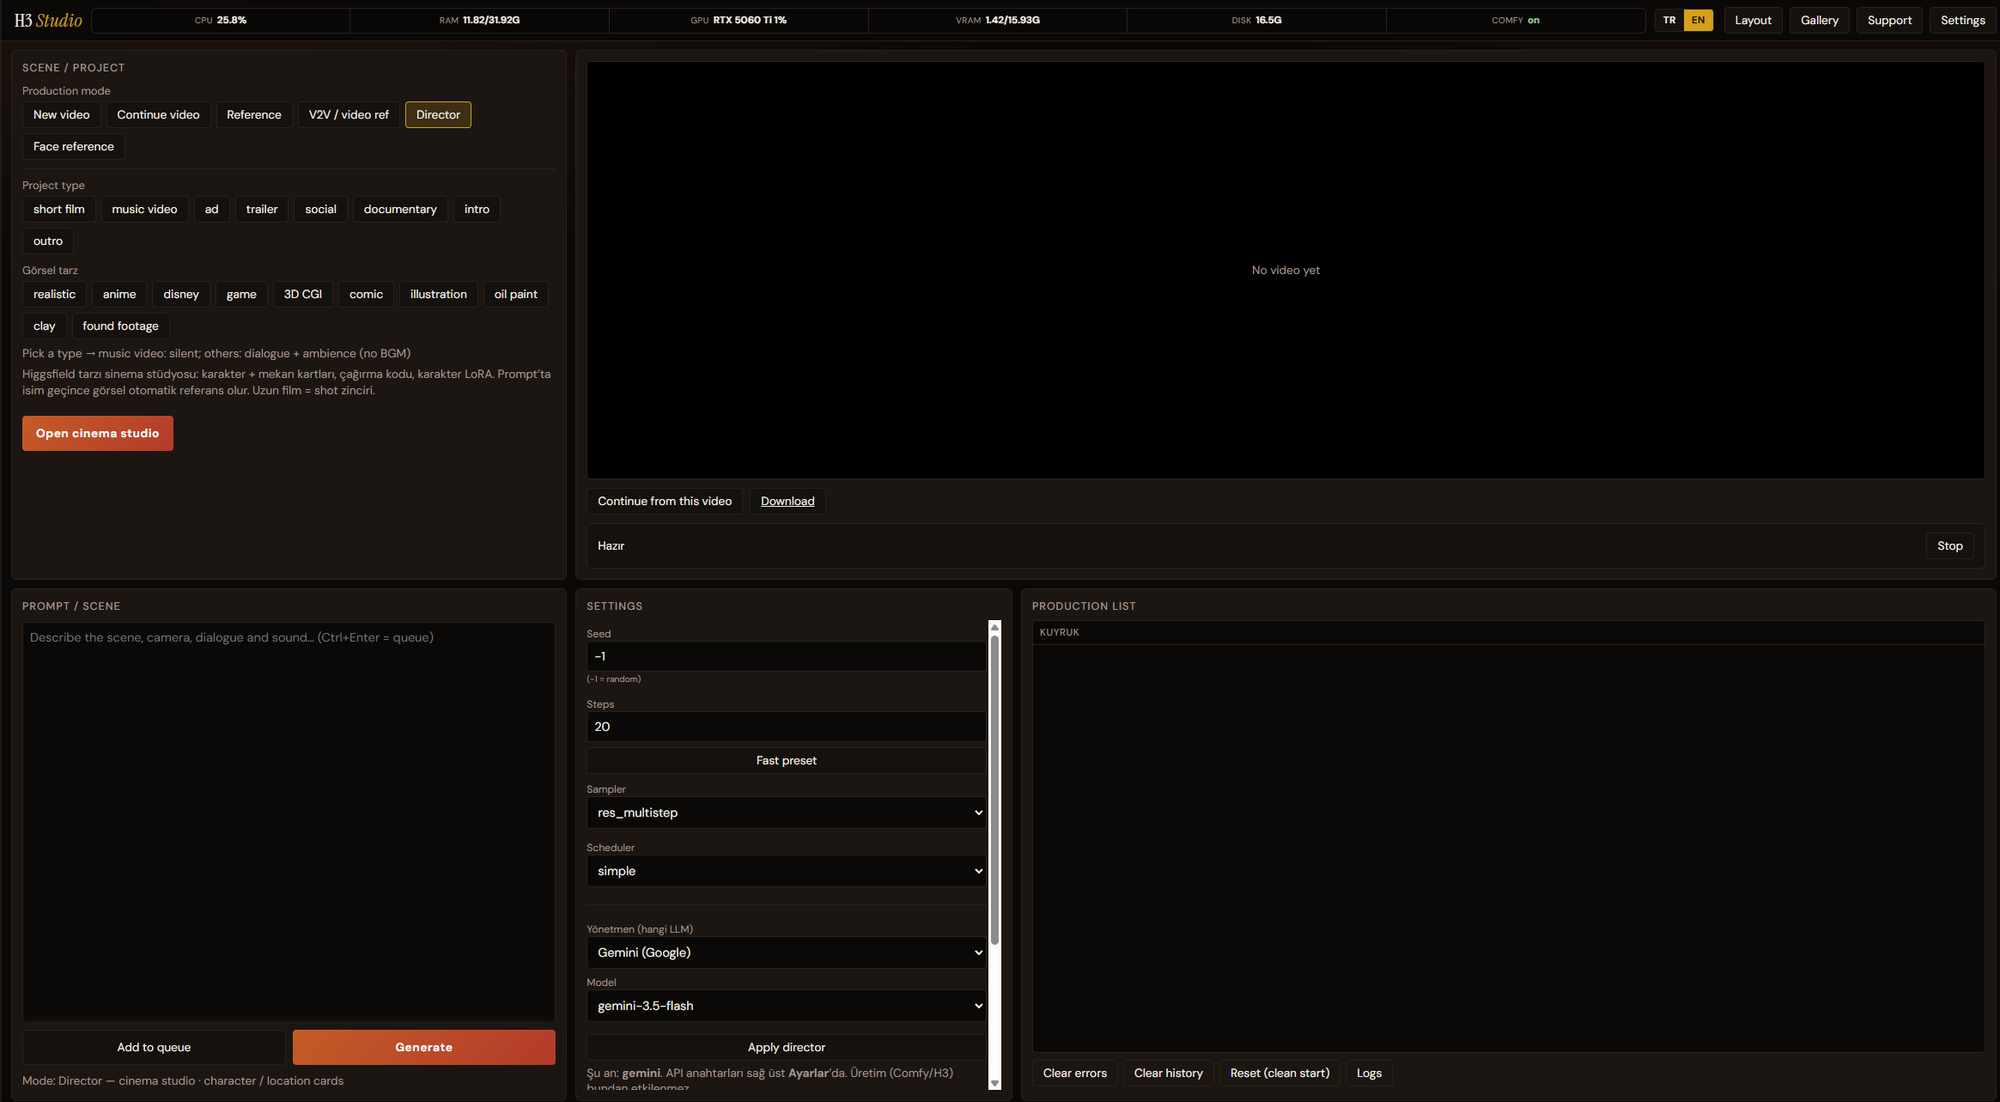This screenshot has height=1102, width=2000.
Task: Click the COMFY on status
Action: coord(1516,21)
